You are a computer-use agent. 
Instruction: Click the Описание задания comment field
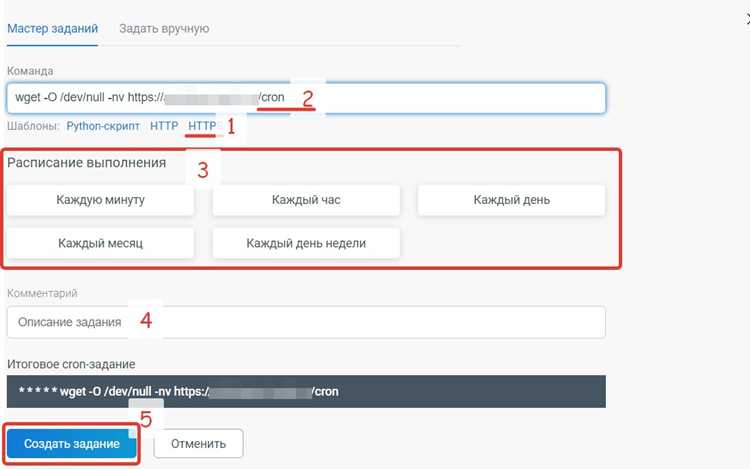pos(306,322)
